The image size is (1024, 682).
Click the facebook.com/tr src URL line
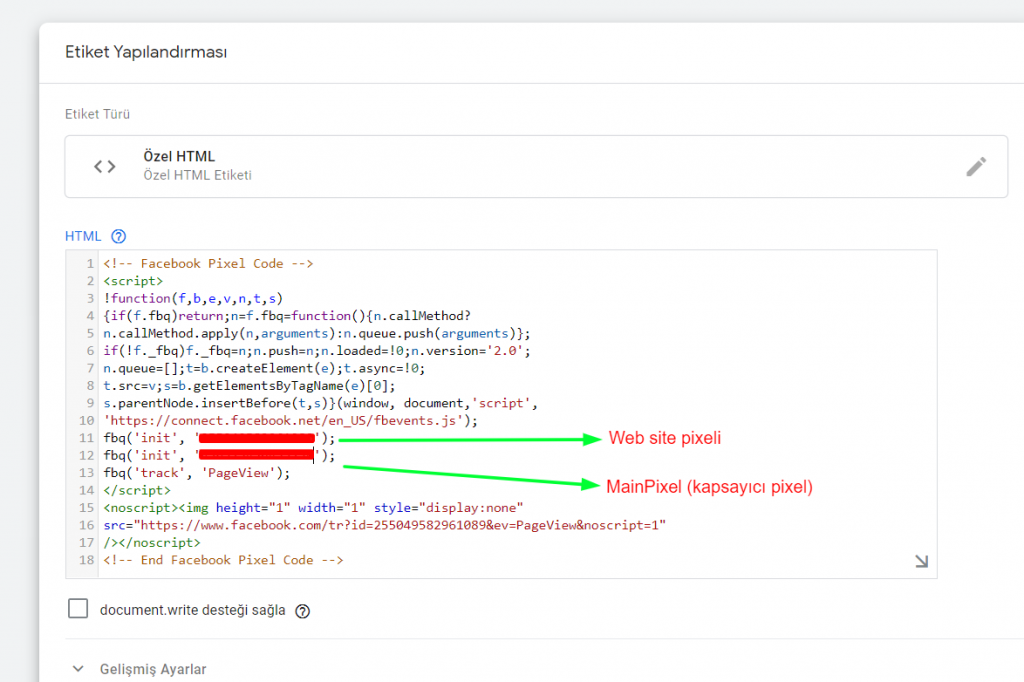[x=385, y=526]
